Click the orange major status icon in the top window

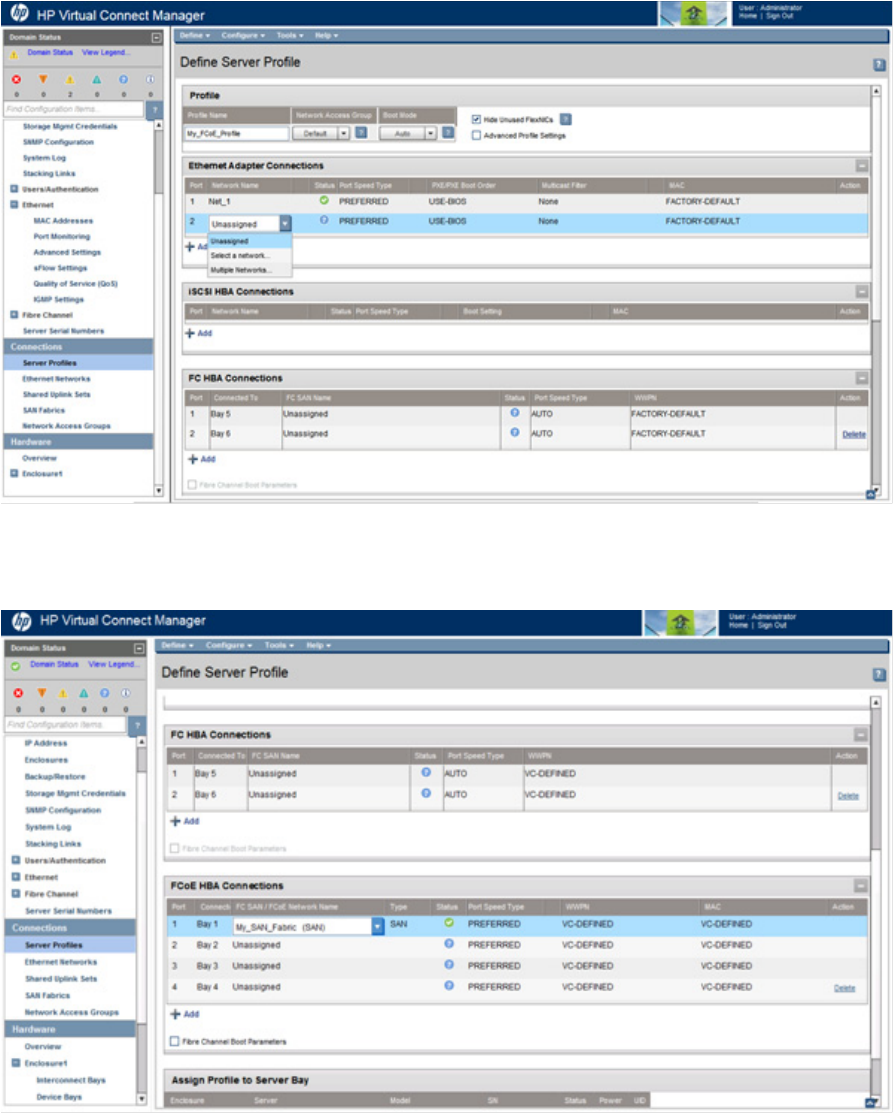pos(43,80)
